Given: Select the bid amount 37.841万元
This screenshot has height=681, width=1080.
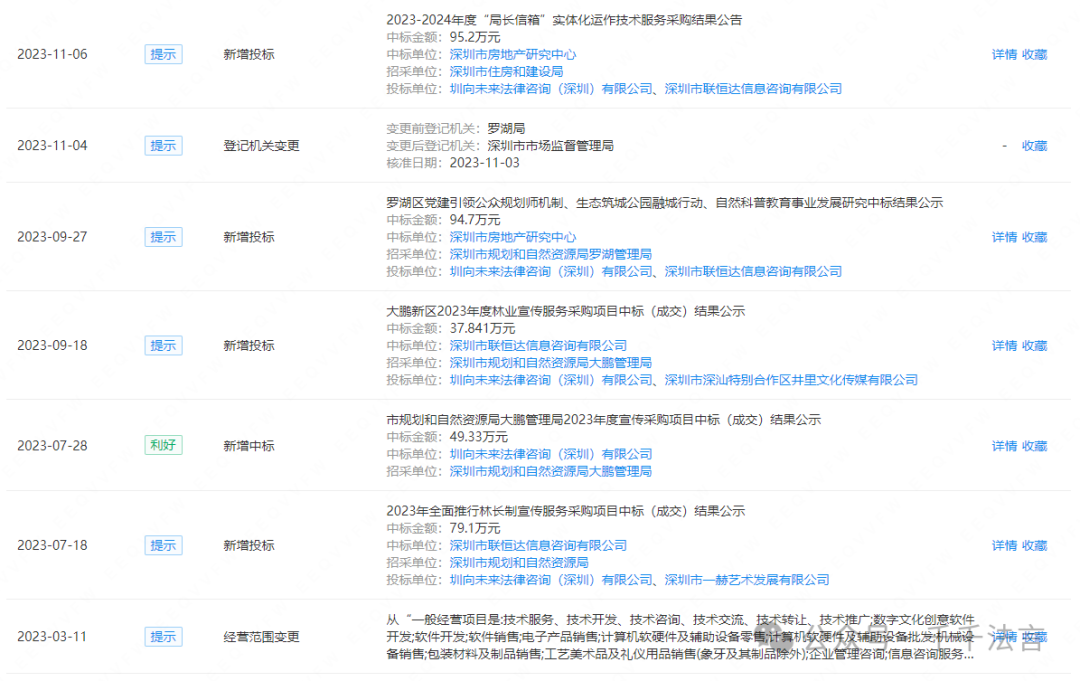Looking at the screenshot, I should tap(482, 328).
